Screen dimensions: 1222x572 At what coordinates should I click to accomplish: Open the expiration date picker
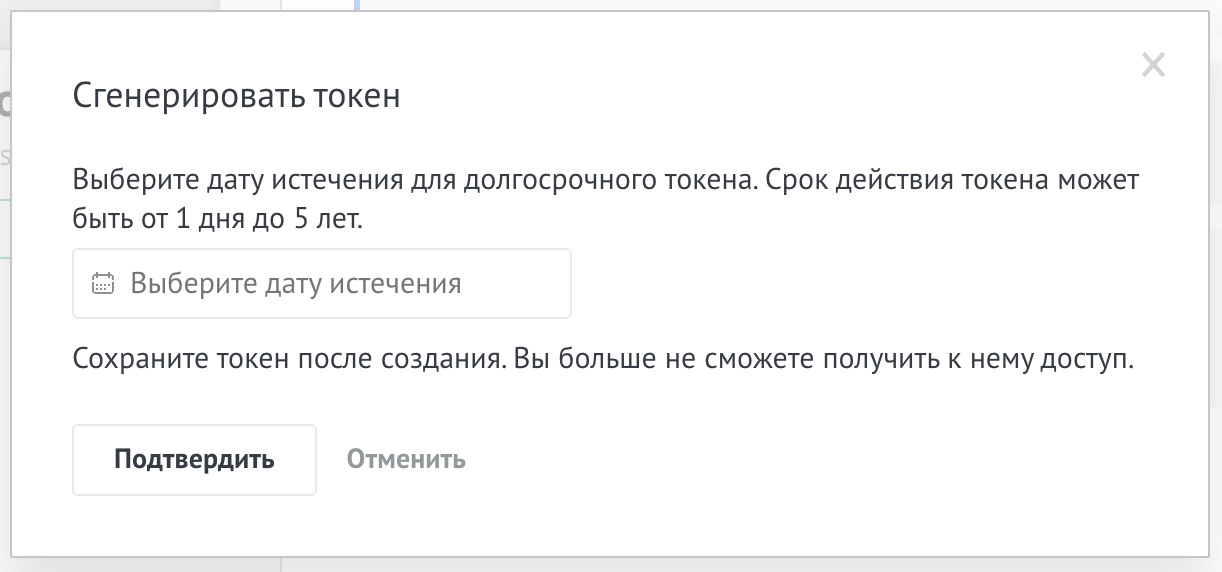(x=322, y=284)
